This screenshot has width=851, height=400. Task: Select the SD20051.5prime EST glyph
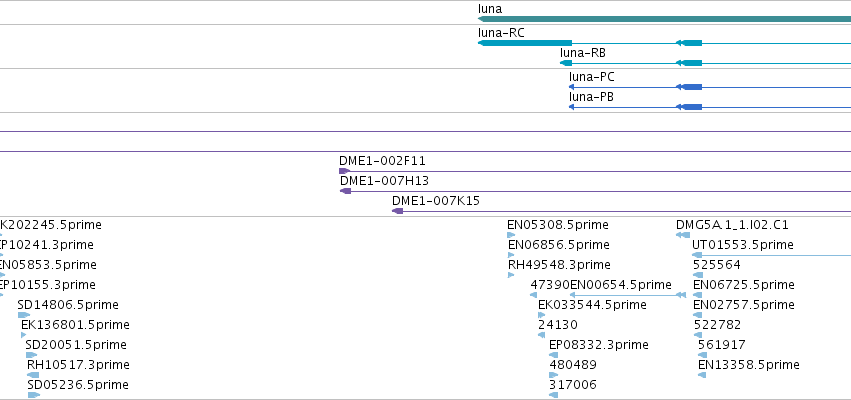(31, 355)
